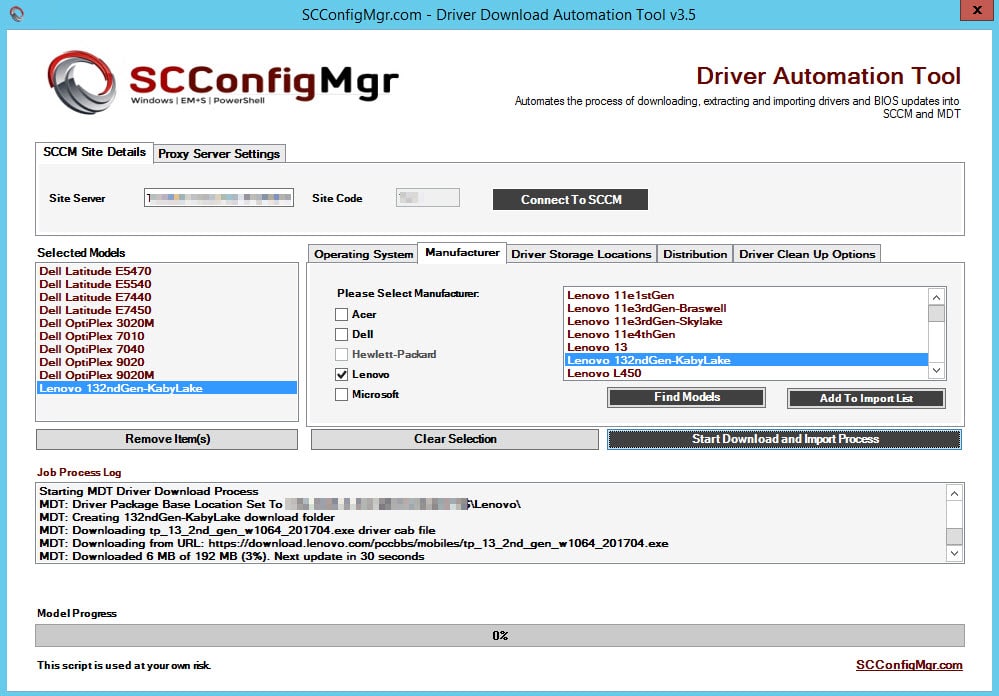Click model list scroll up arrow
Viewport: 999px width, 696px height.
pos(936,297)
